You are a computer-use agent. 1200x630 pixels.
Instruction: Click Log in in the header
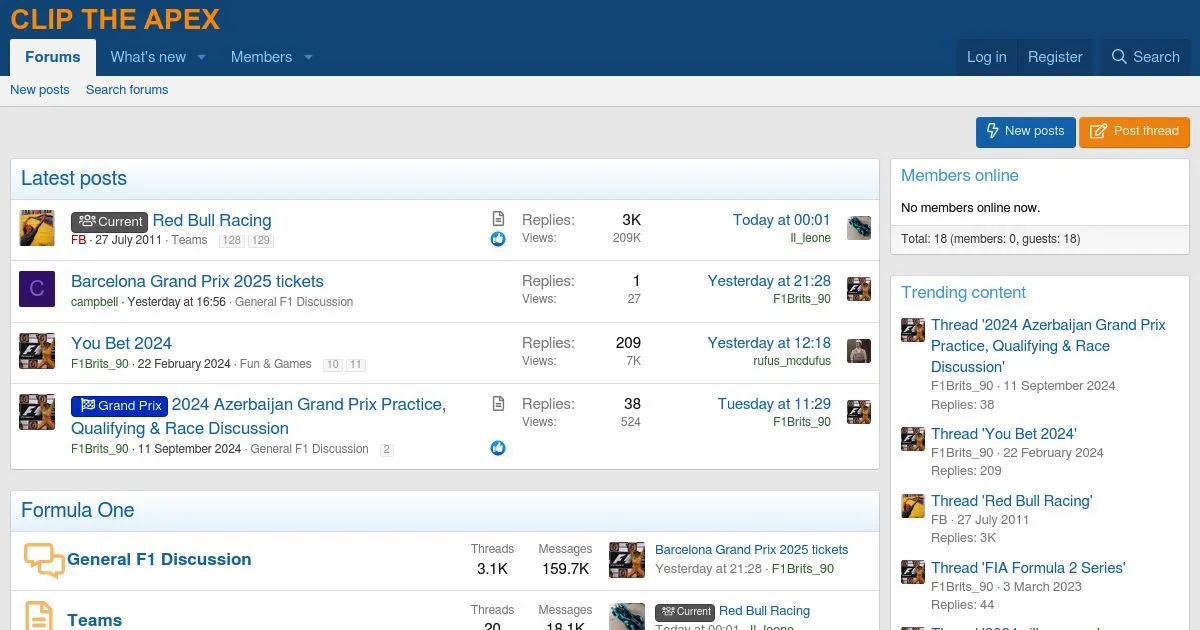[986, 57]
